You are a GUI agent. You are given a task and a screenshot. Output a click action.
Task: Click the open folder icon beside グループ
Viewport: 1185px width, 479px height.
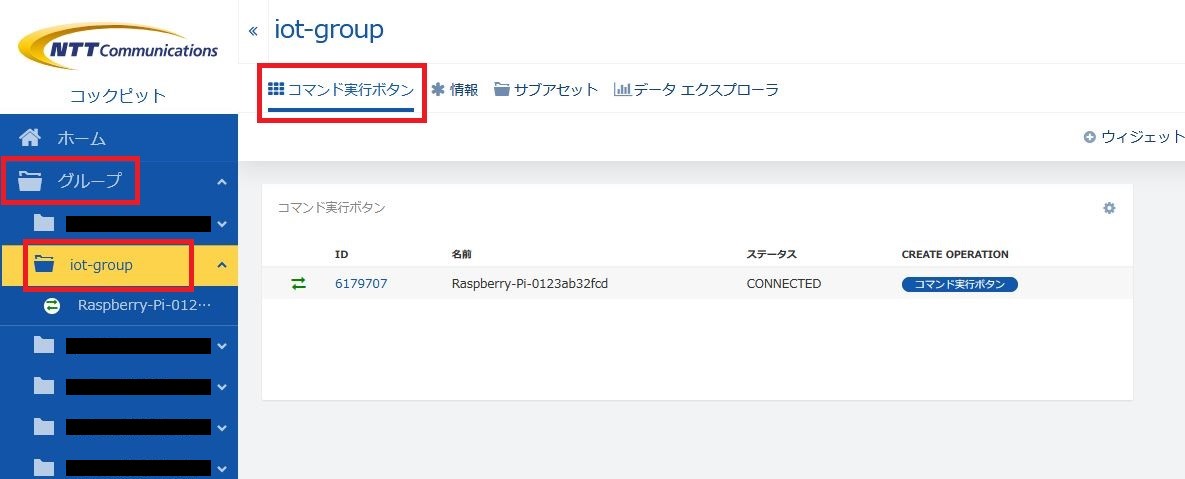pyautogui.click(x=30, y=181)
